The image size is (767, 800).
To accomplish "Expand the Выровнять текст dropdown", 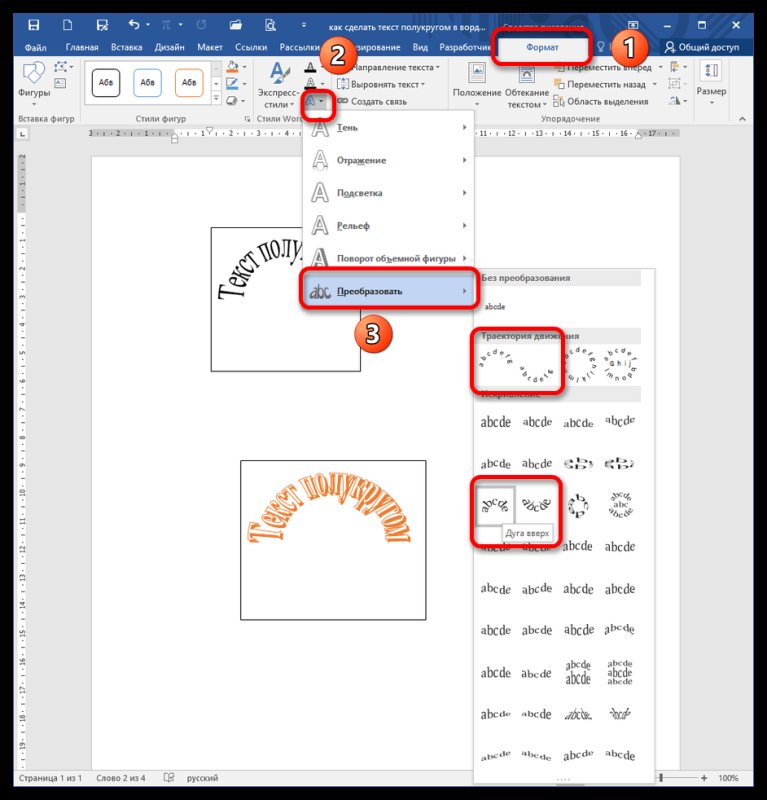I will (x=383, y=84).
